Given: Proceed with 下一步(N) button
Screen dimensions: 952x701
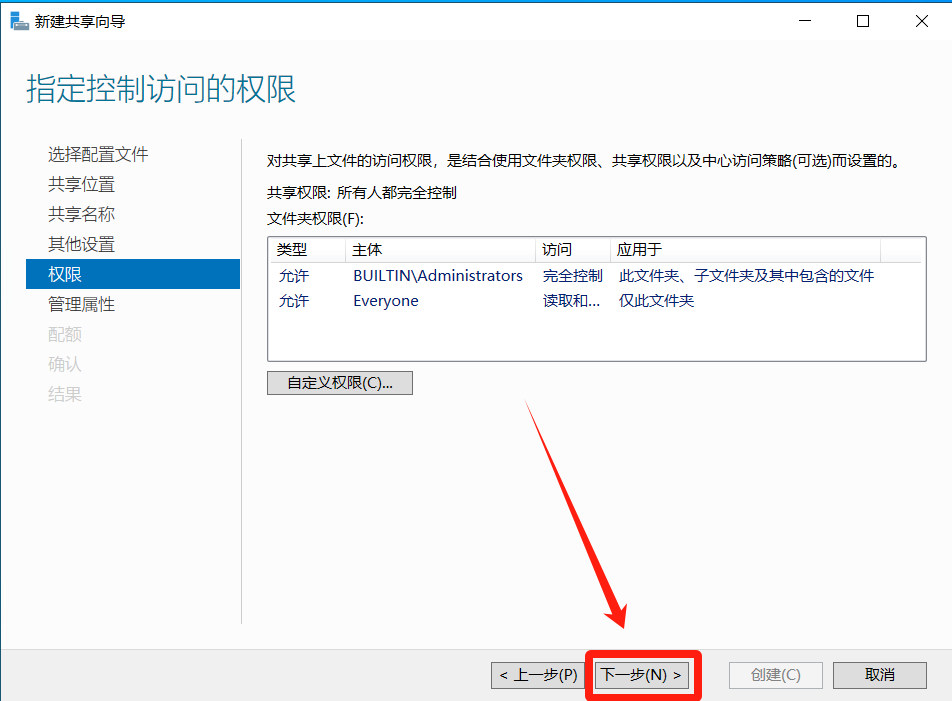Looking at the screenshot, I should [641, 675].
